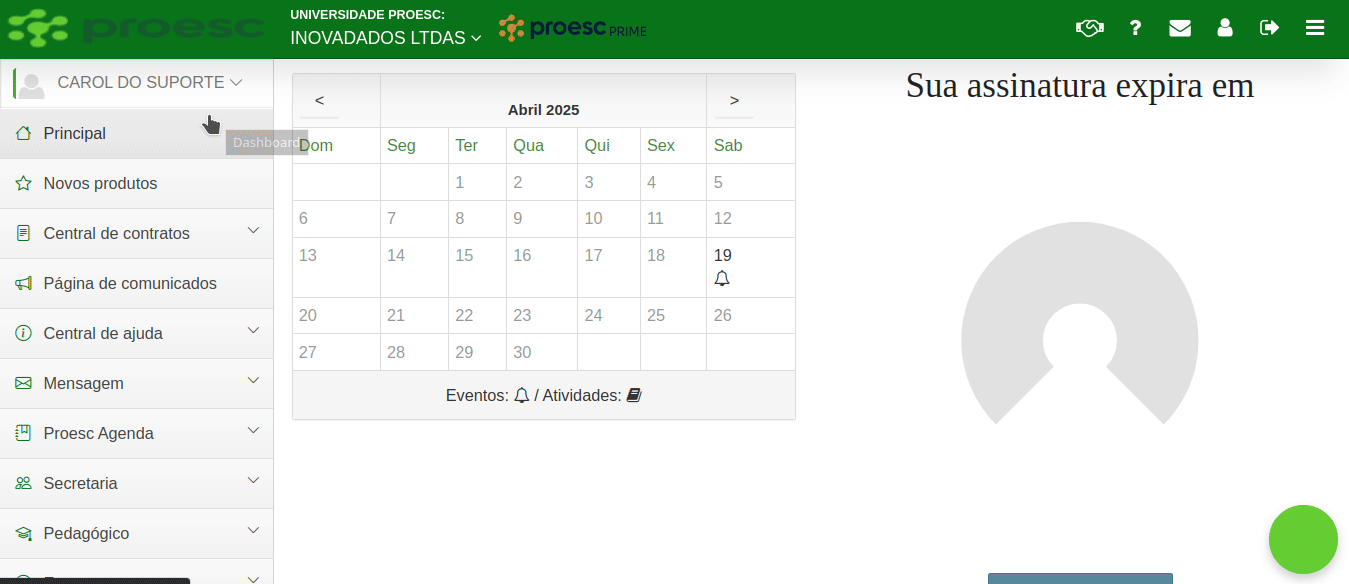Open the INOVADADOS LTDAS unit dropdown
The image size is (1349, 584).
[386, 38]
